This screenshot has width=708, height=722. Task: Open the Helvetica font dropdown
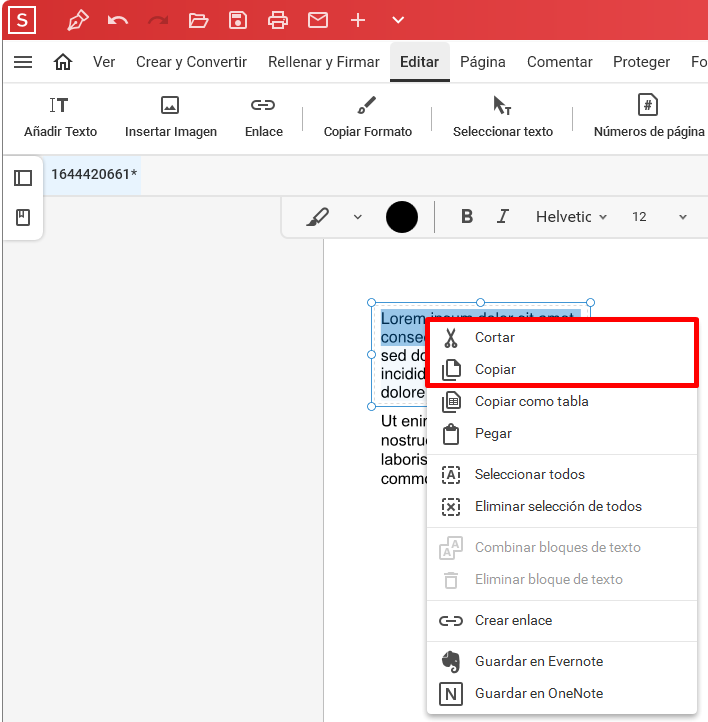point(571,217)
